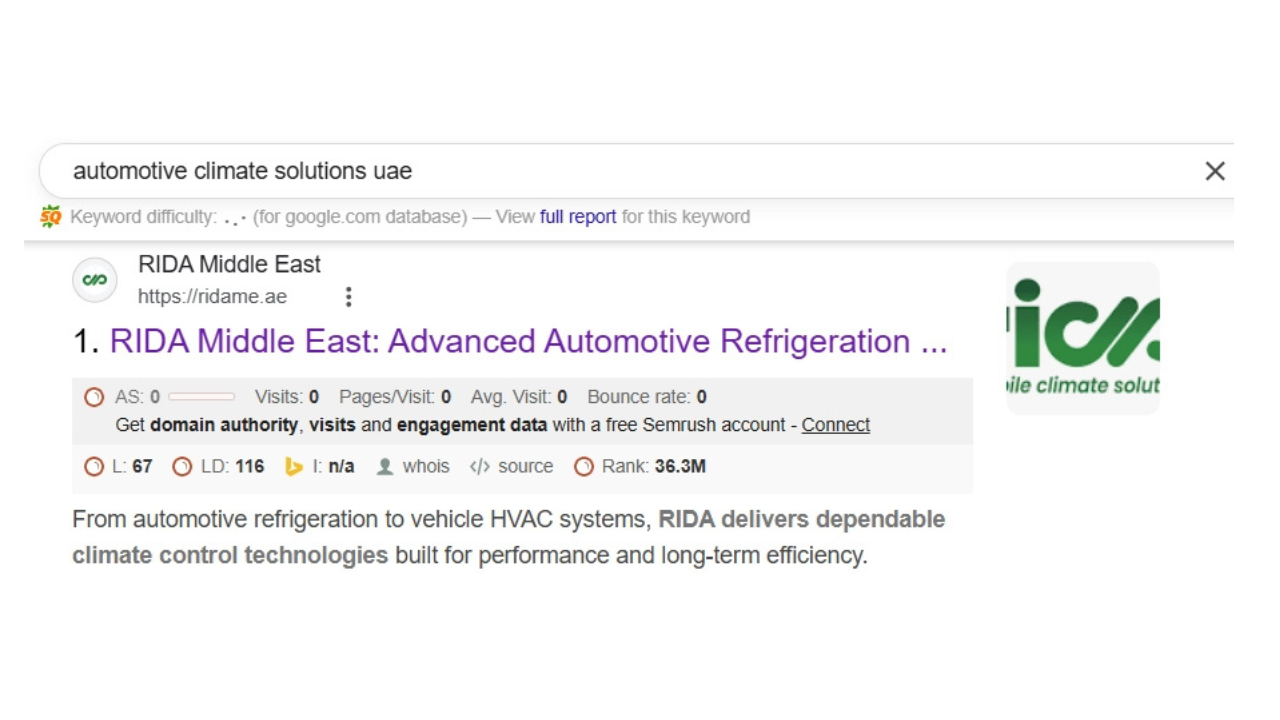This screenshot has width=1280, height=720.
Task: Click the Rank 36.3M value
Action: point(680,467)
